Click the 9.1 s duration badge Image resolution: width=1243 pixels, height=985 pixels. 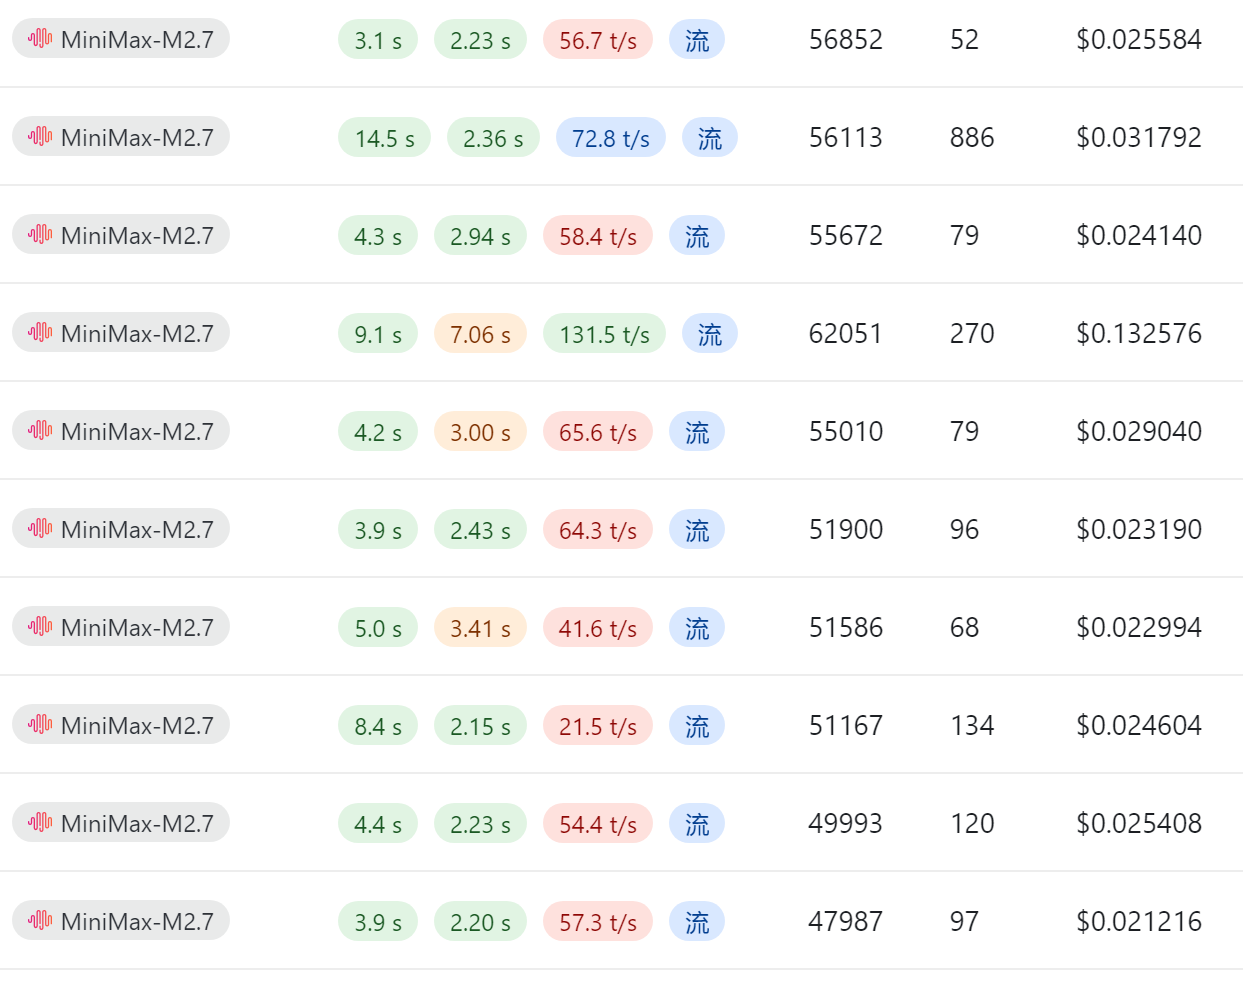(378, 334)
